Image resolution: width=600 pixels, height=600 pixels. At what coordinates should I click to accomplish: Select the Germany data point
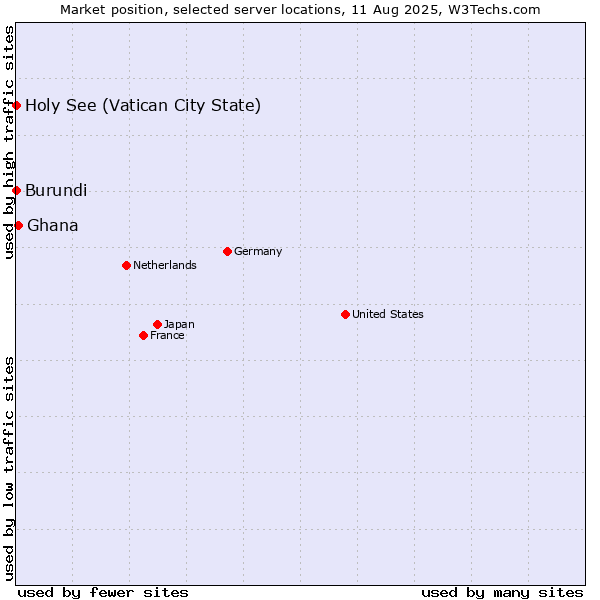[227, 252]
